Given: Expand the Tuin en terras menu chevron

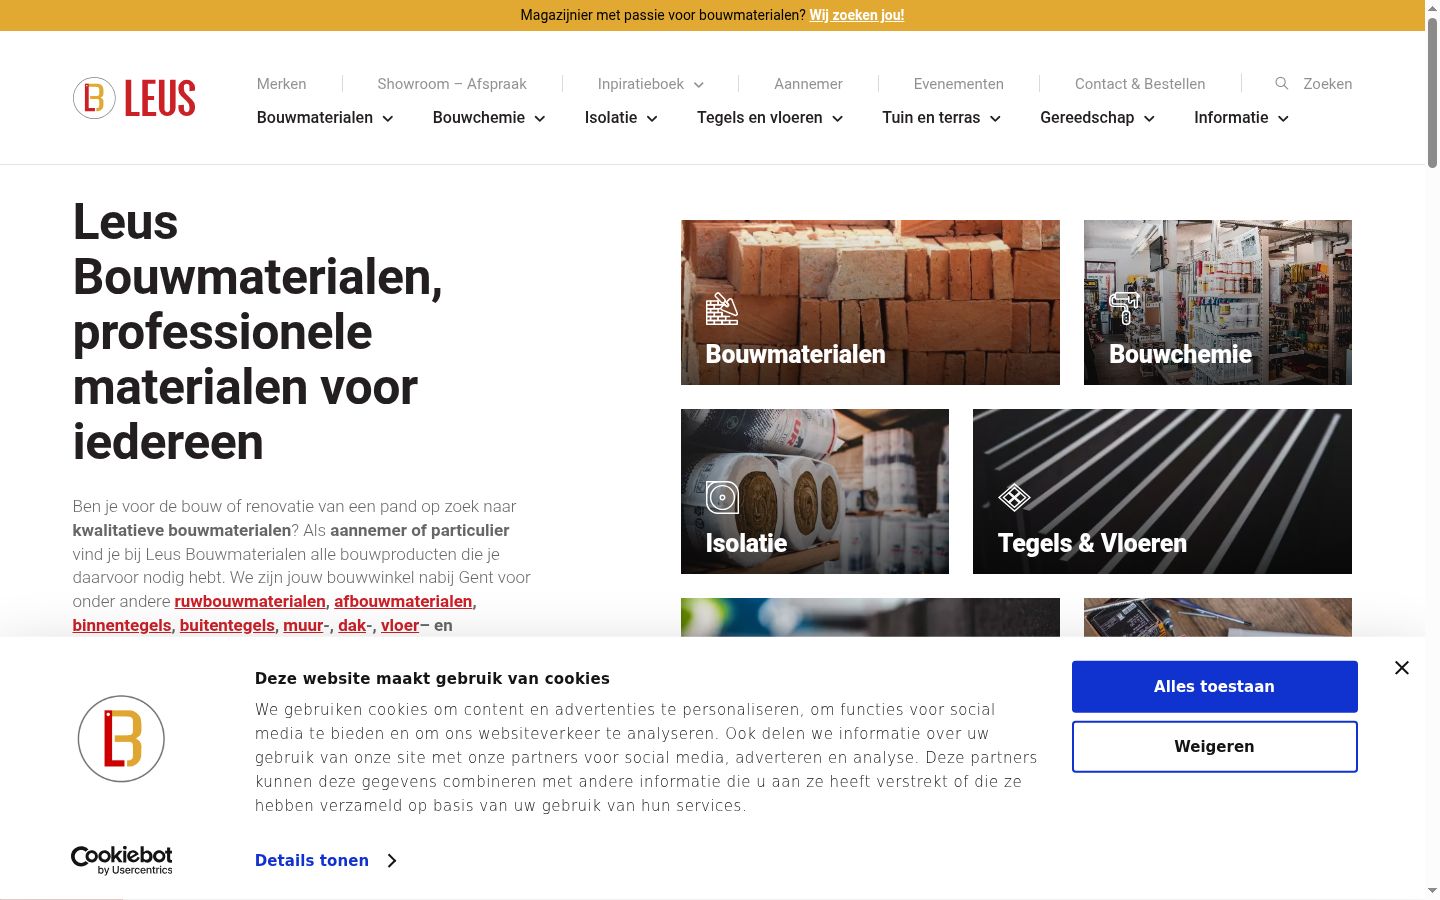Looking at the screenshot, I should point(995,118).
